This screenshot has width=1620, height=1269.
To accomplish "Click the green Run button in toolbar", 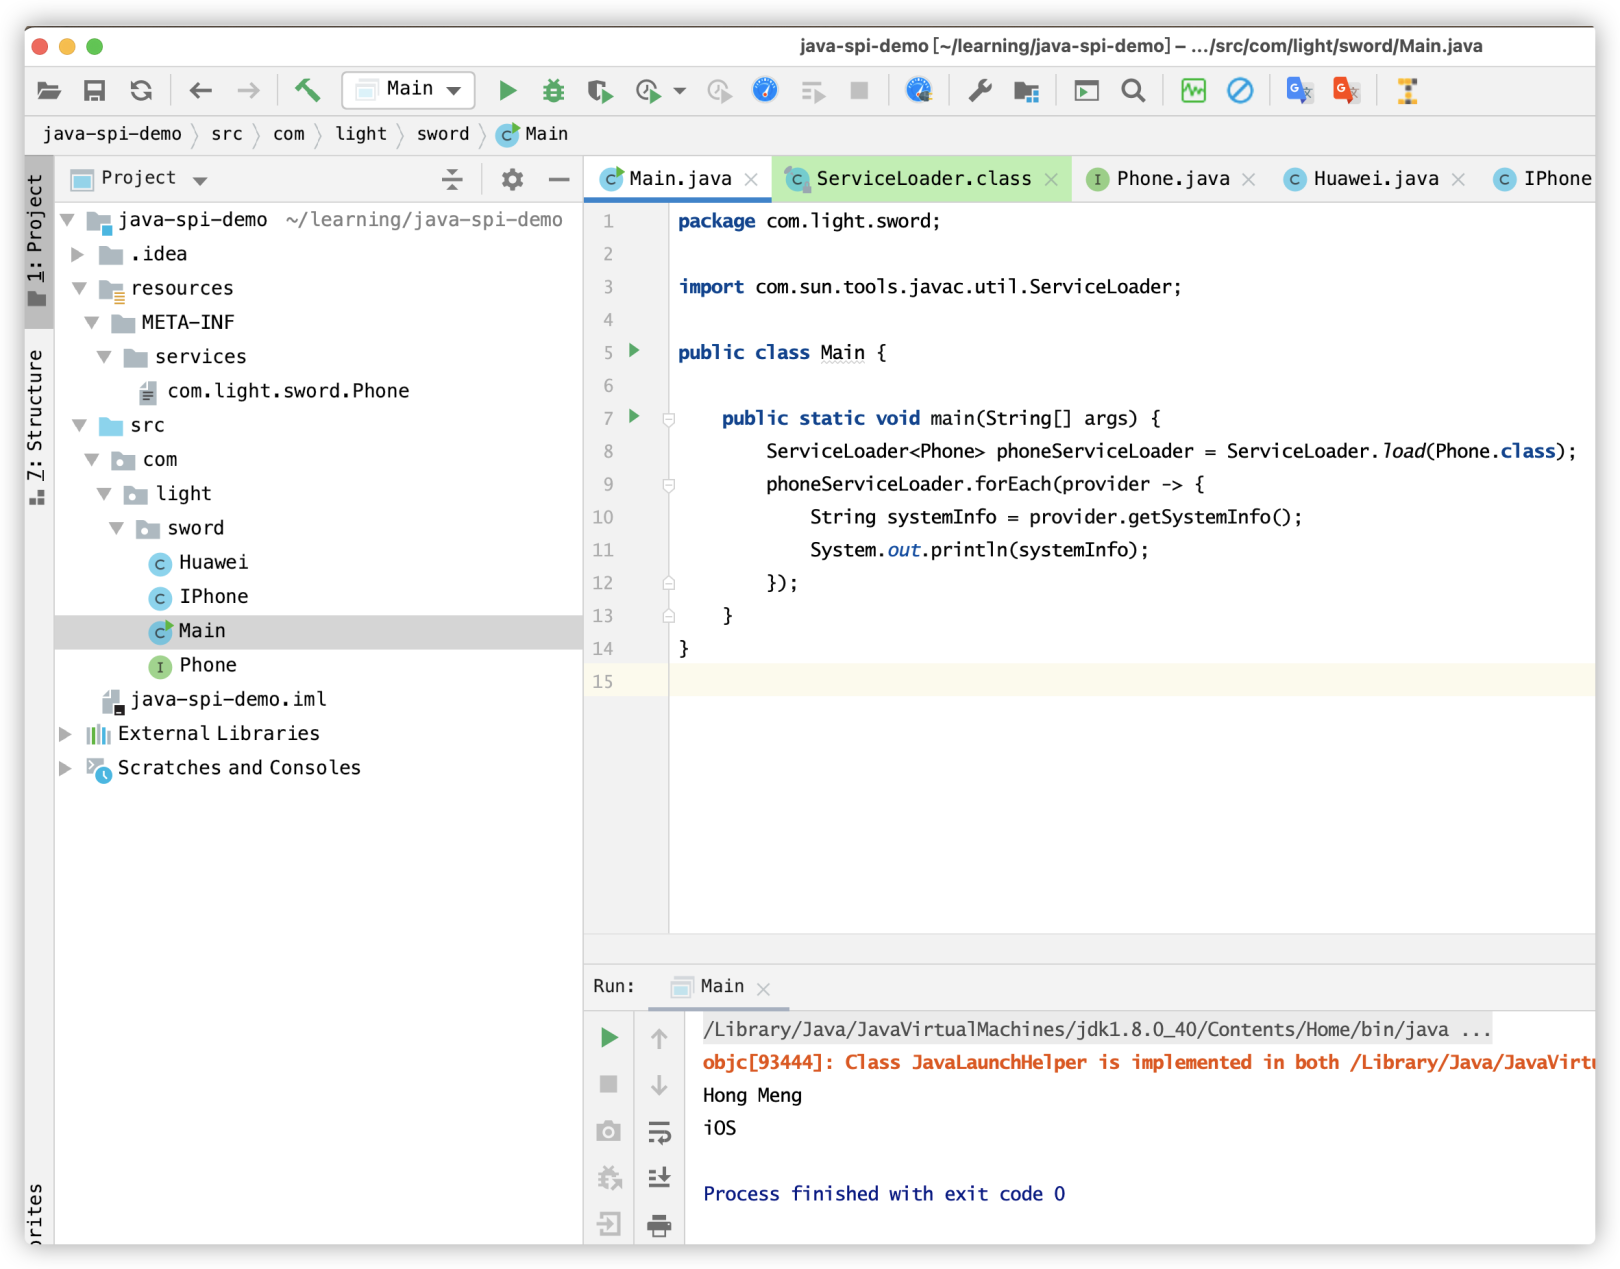I will 507,91.
